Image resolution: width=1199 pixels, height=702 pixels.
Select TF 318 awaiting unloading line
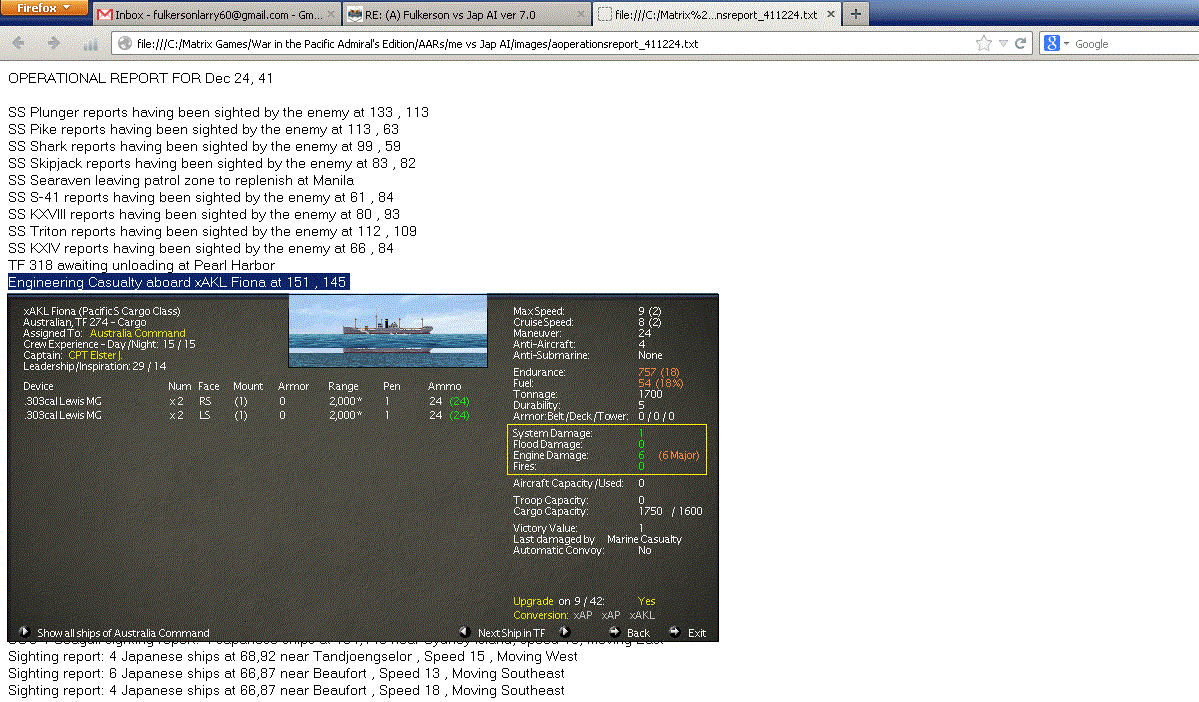[x=141, y=265]
